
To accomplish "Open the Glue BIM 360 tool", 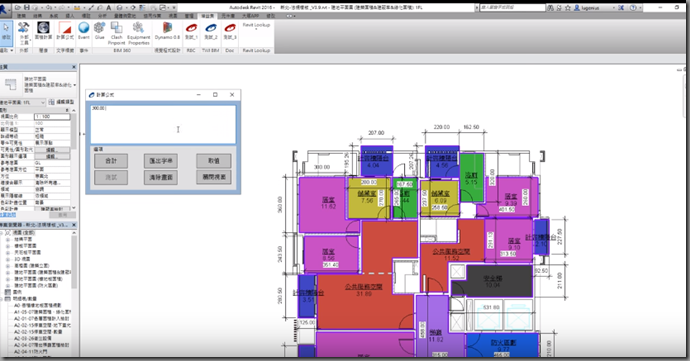I will [x=100, y=31].
